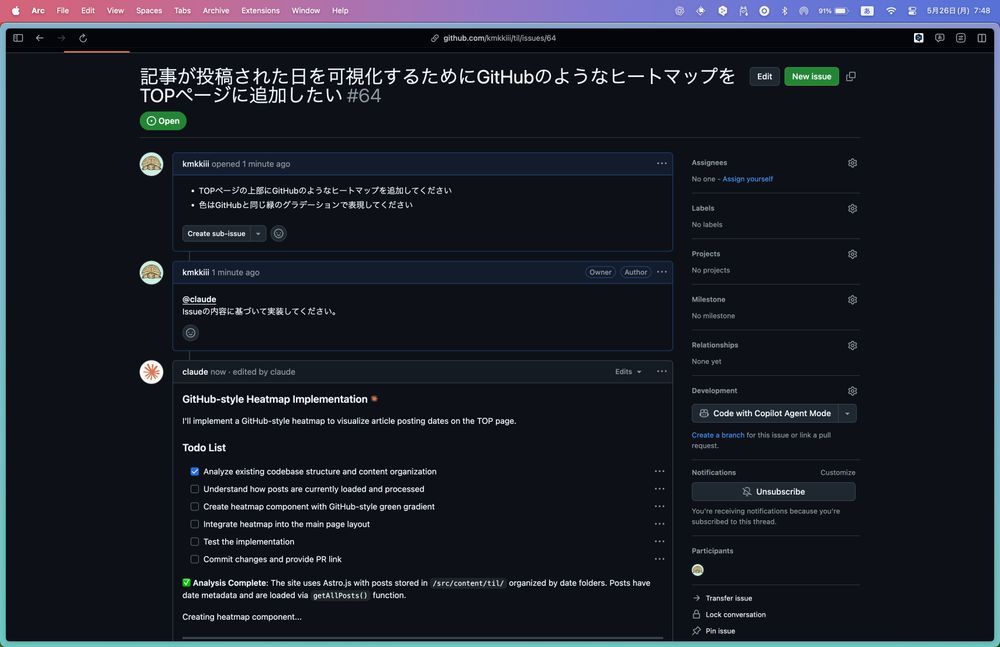
Task: Check 'Understand how posts are currently loaded'
Action: [x=195, y=489]
